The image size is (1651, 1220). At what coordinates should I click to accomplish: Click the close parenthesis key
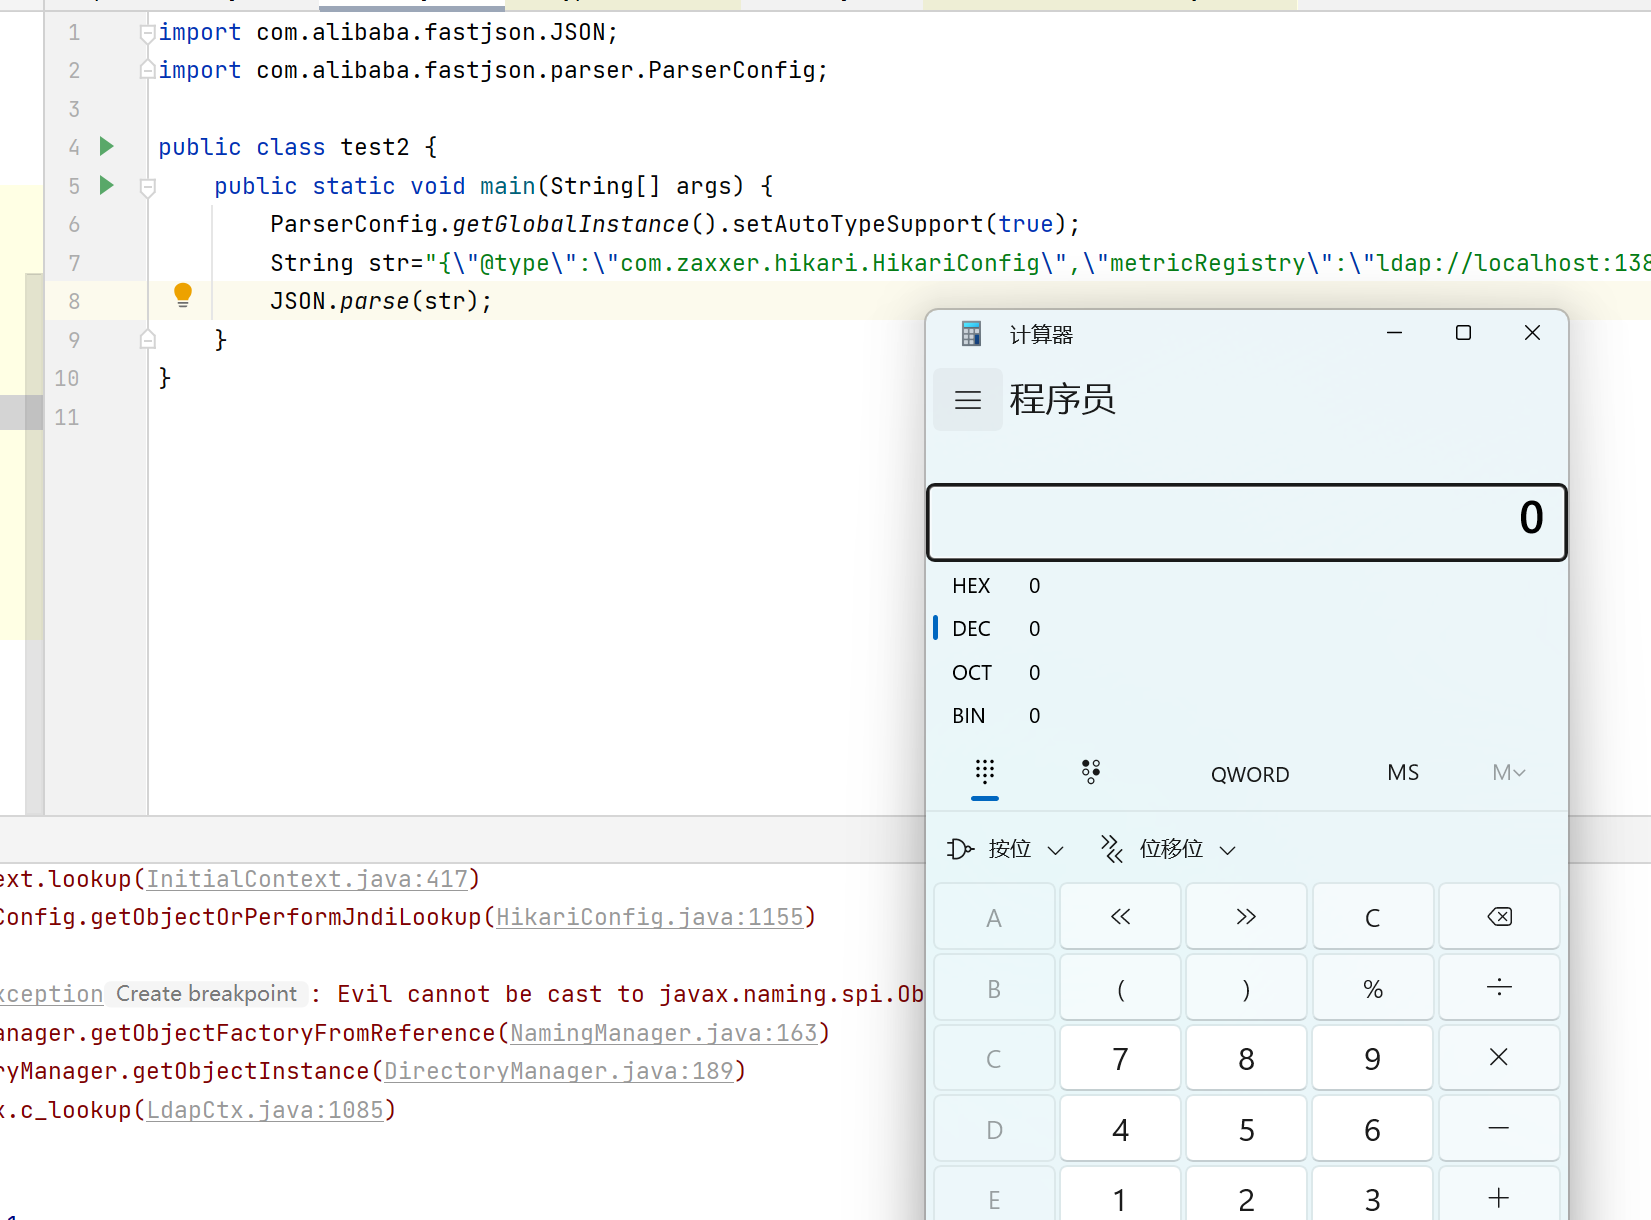point(1246,988)
